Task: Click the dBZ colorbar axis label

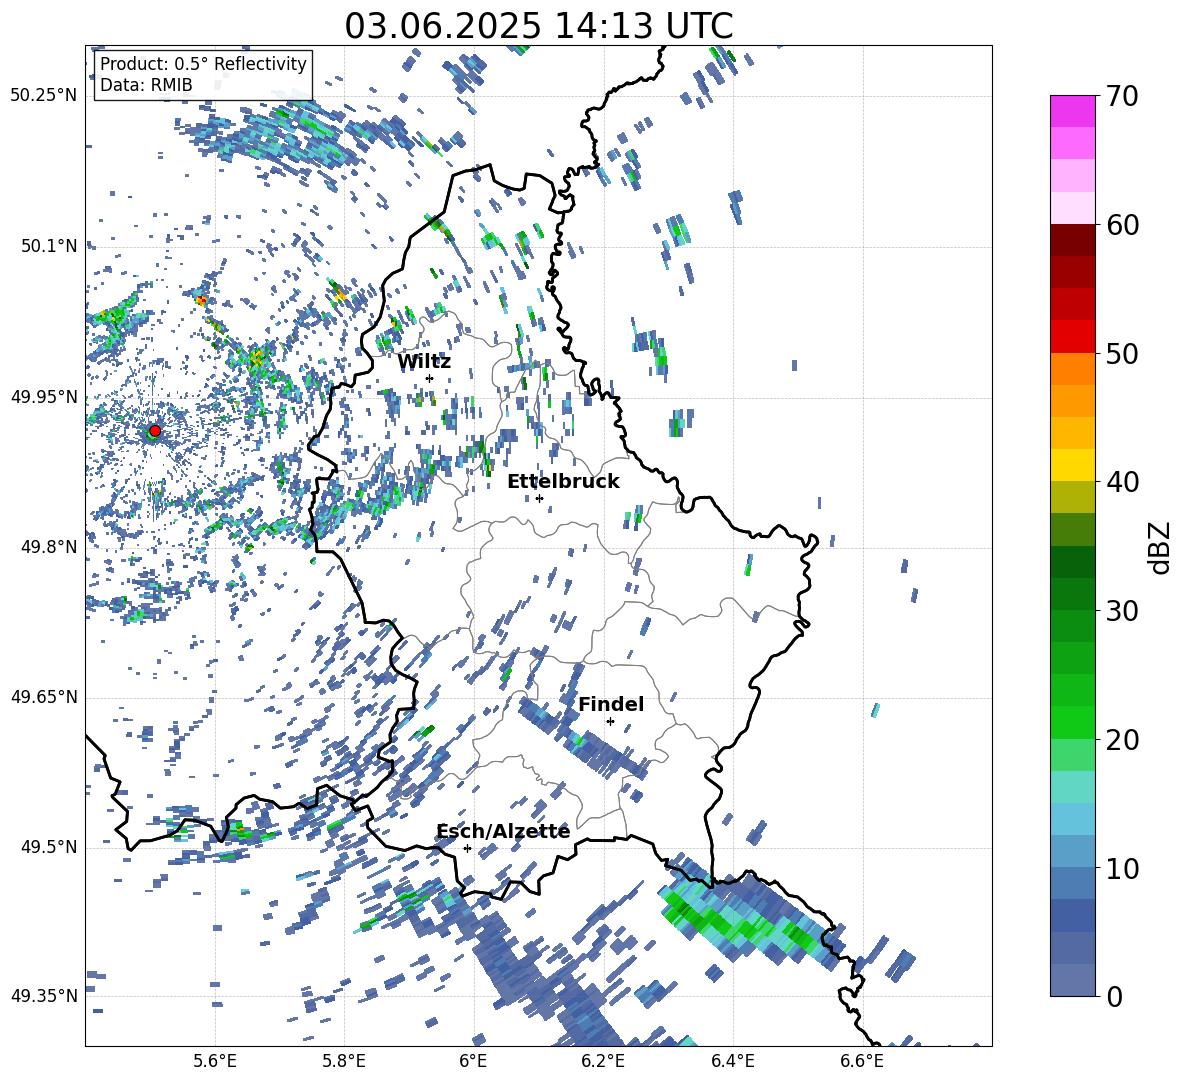Action: point(1161,547)
